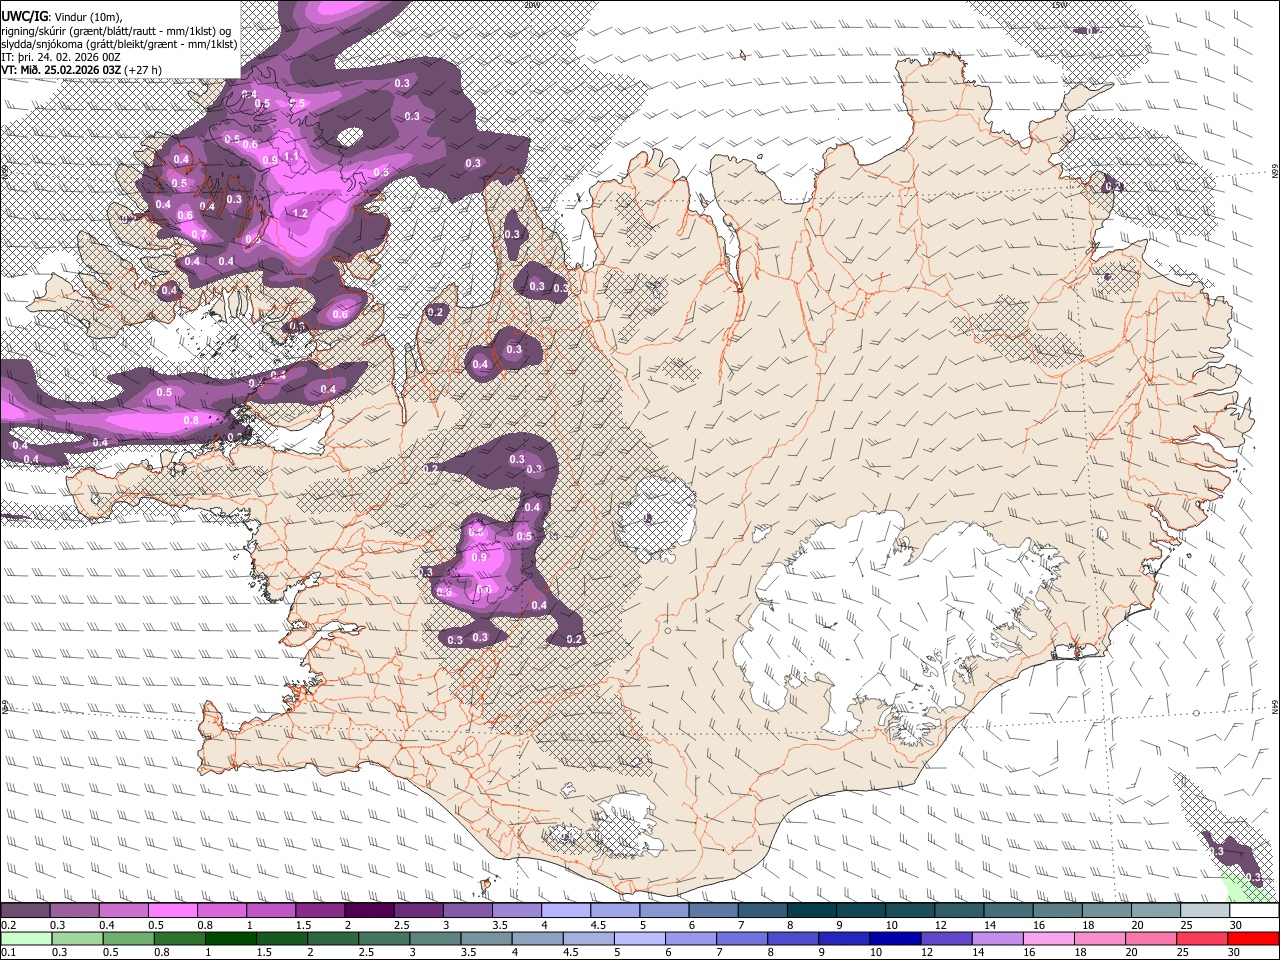1280x960 pixels.
Task: Pick the upper legend swatch starting at 0.2
Action: (x=25, y=910)
